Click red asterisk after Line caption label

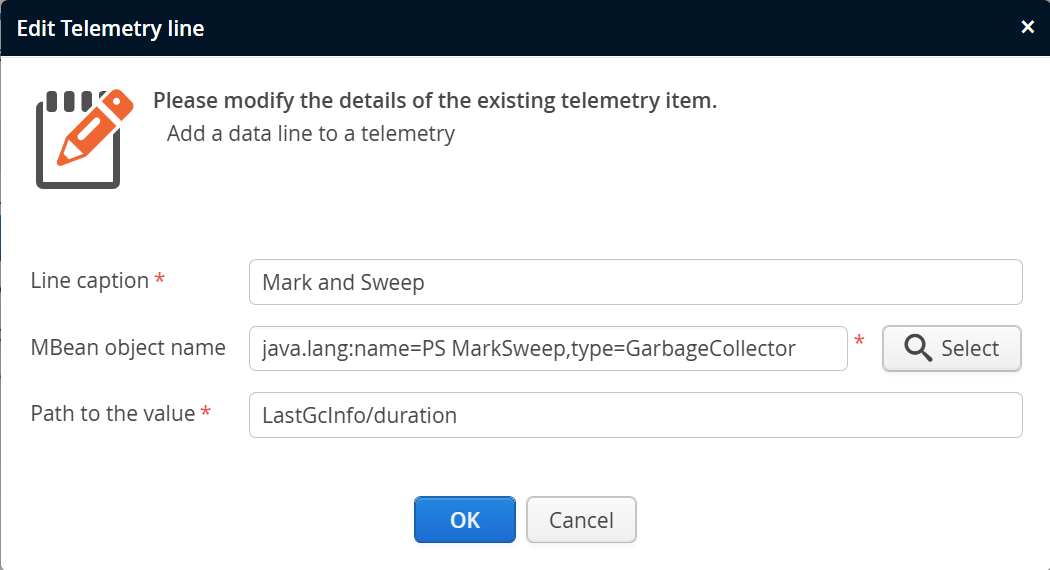[x=160, y=280]
